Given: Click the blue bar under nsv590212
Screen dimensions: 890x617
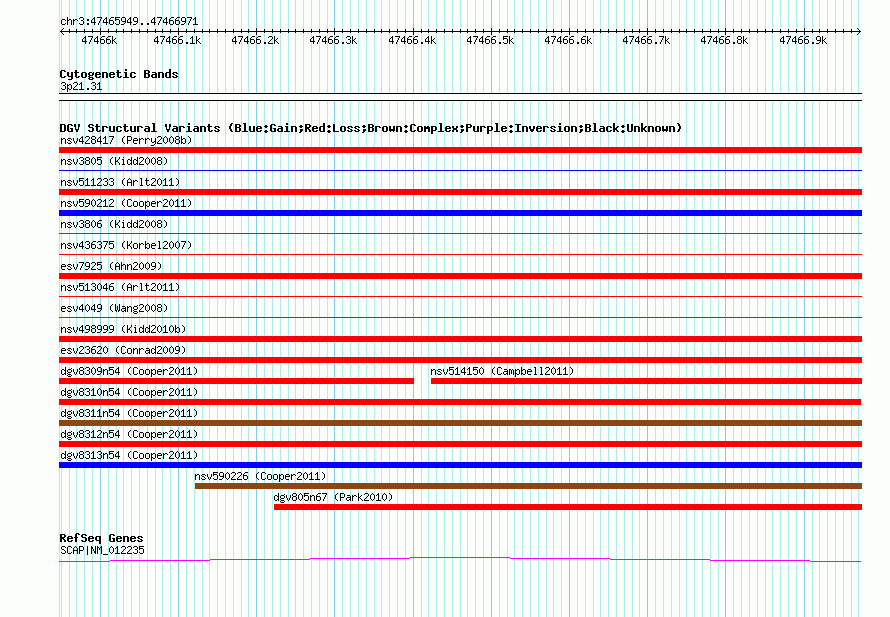Looking at the screenshot, I should [460, 213].
